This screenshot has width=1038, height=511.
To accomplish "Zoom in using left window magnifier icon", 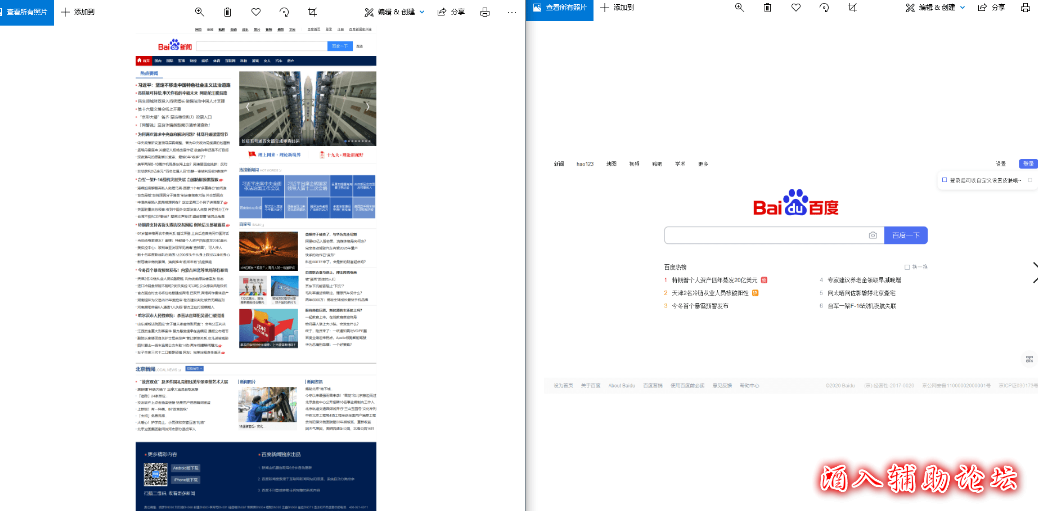I will [x=200, y=12].
